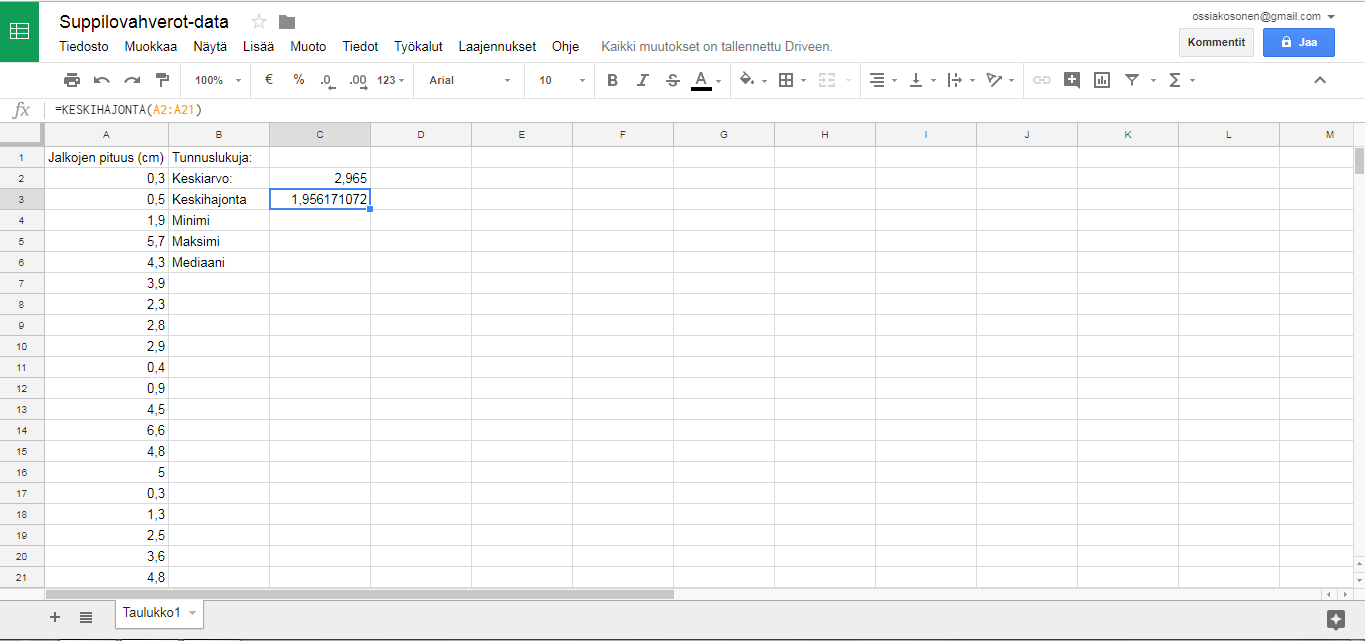
Task: Click the blue Jaa share button
Action: point(1298,42)
